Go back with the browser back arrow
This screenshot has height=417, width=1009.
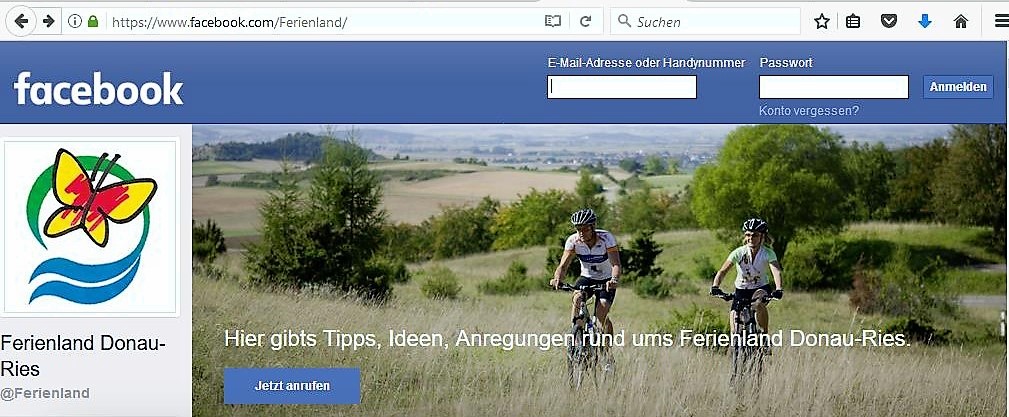coord(21,21)
